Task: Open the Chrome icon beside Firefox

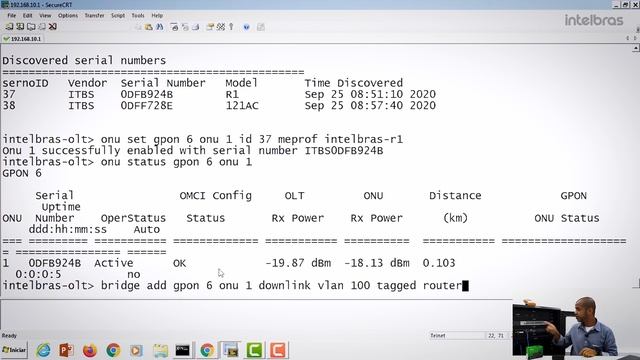Action: tap(113, 350)
